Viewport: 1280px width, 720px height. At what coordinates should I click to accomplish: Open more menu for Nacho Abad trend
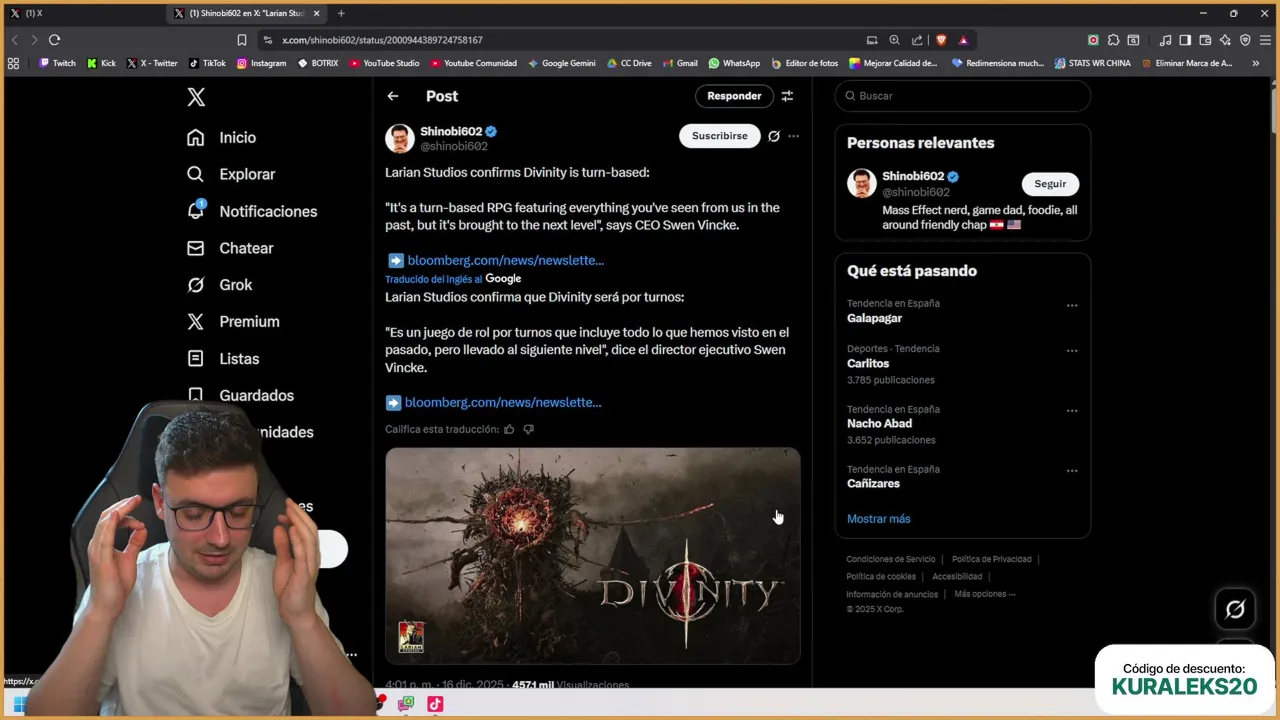click(1072, 410)
